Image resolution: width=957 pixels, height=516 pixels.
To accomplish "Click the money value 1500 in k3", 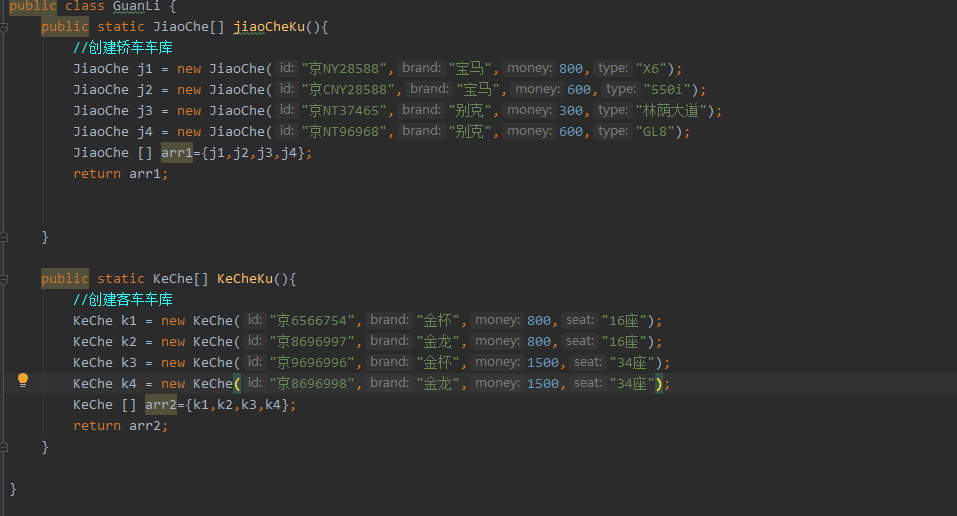I will tap(543, 363).
